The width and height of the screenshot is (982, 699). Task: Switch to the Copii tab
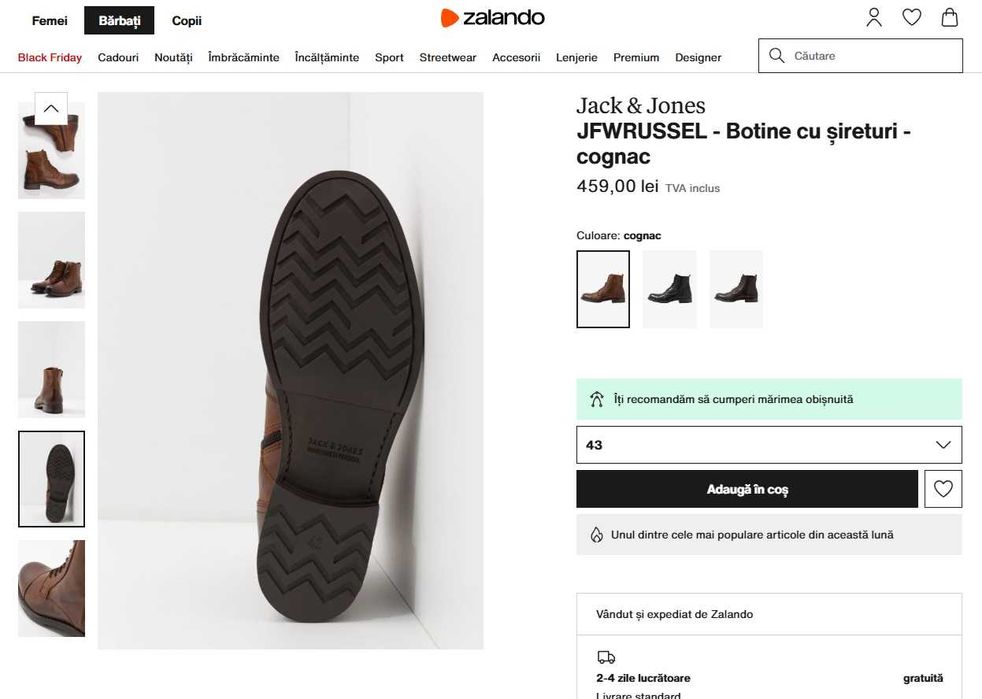(x=187, y=20)
